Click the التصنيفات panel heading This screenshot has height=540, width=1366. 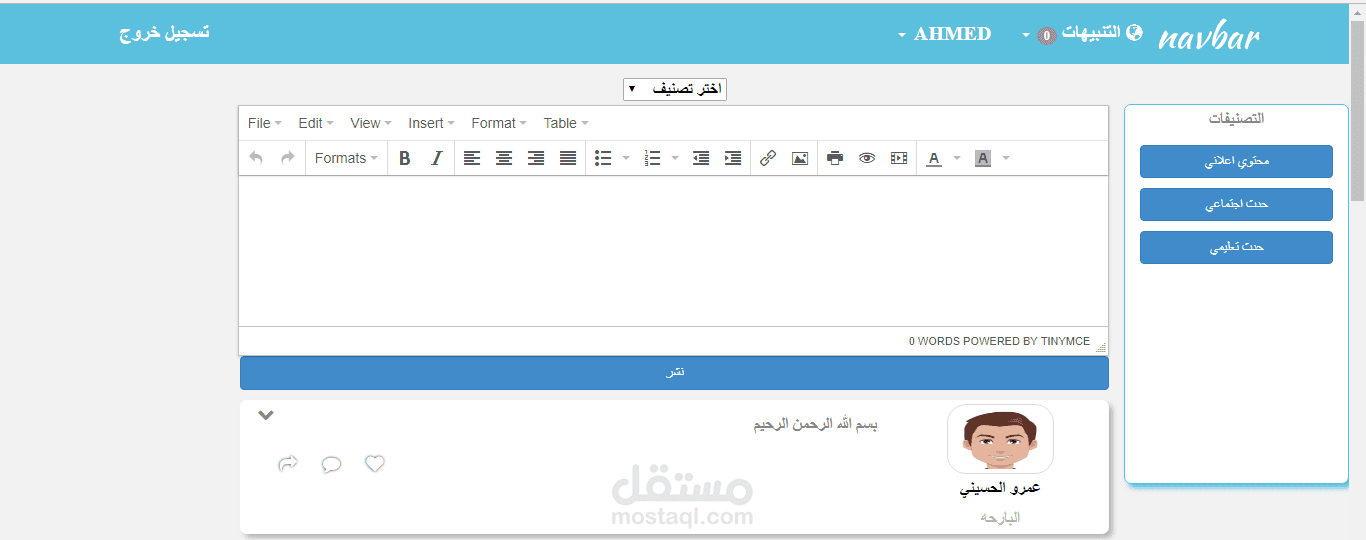[x=1236, y=118]
